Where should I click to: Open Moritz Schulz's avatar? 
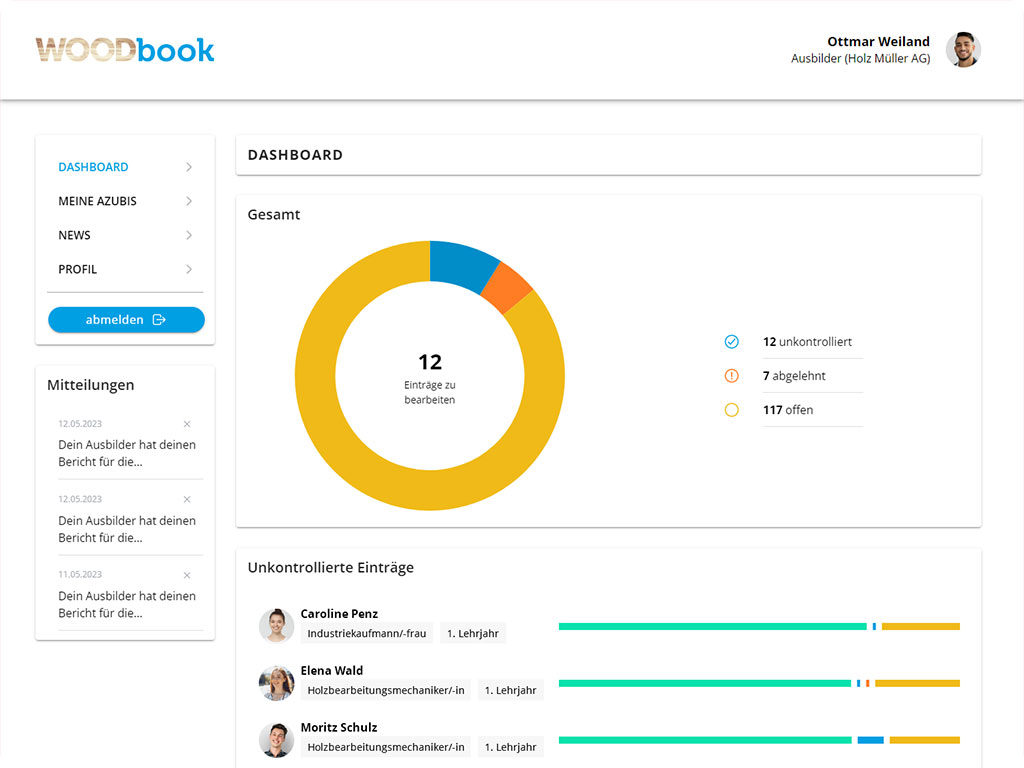click(276, 739)
